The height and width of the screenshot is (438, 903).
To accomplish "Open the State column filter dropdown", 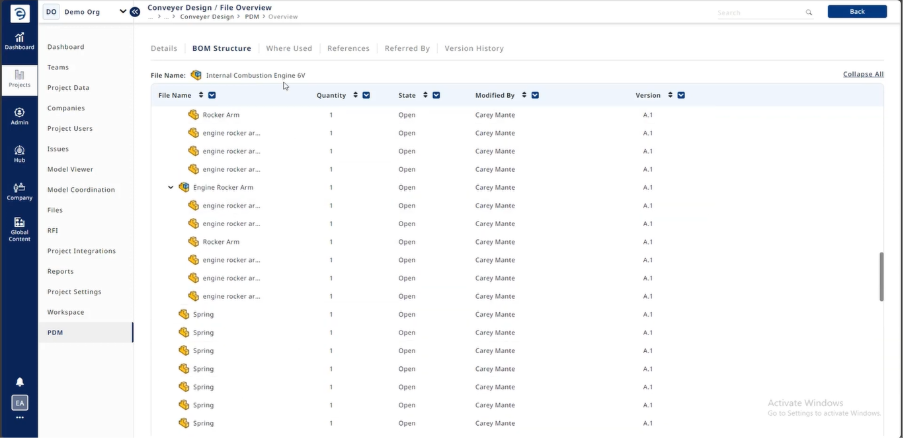I will coord(437,95).
